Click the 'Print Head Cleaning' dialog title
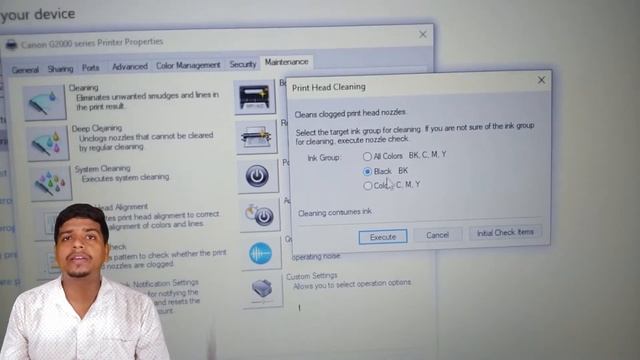The image size is (640, 360). 329,87
